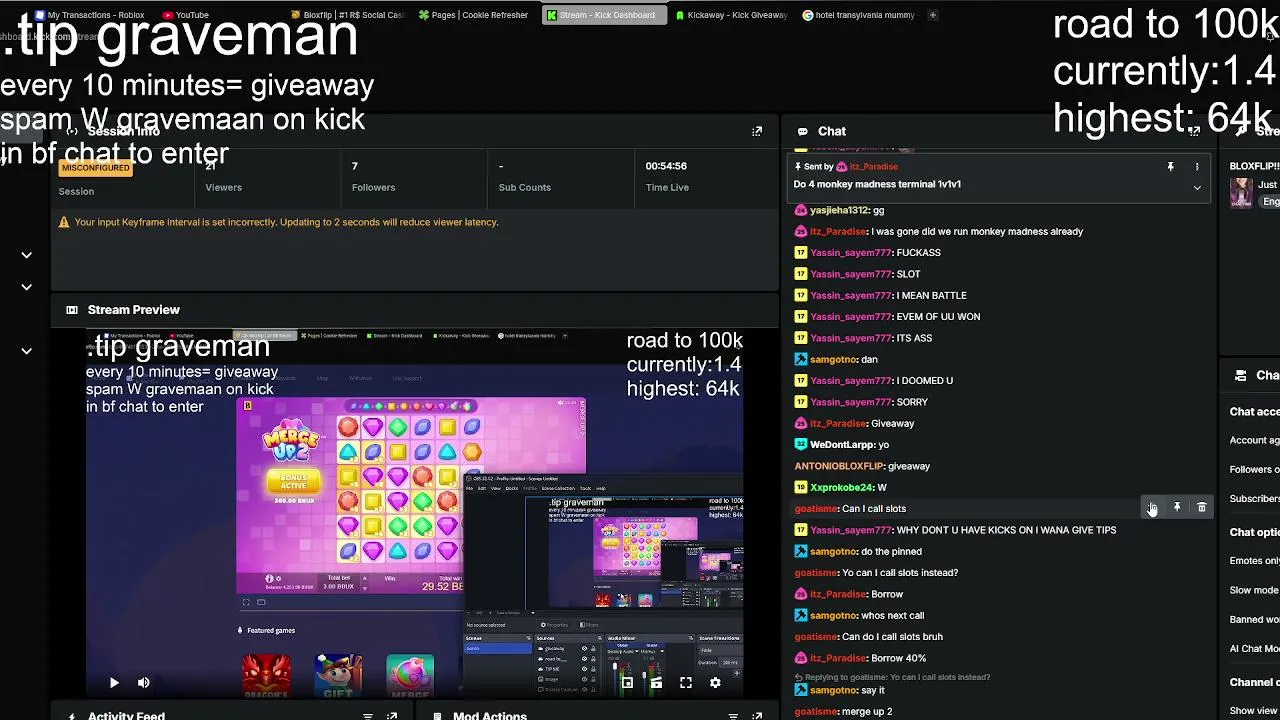This screenshot has height=720, width=1280.
Task: Click the Stream Preview panel title
Action: [134, 310]
